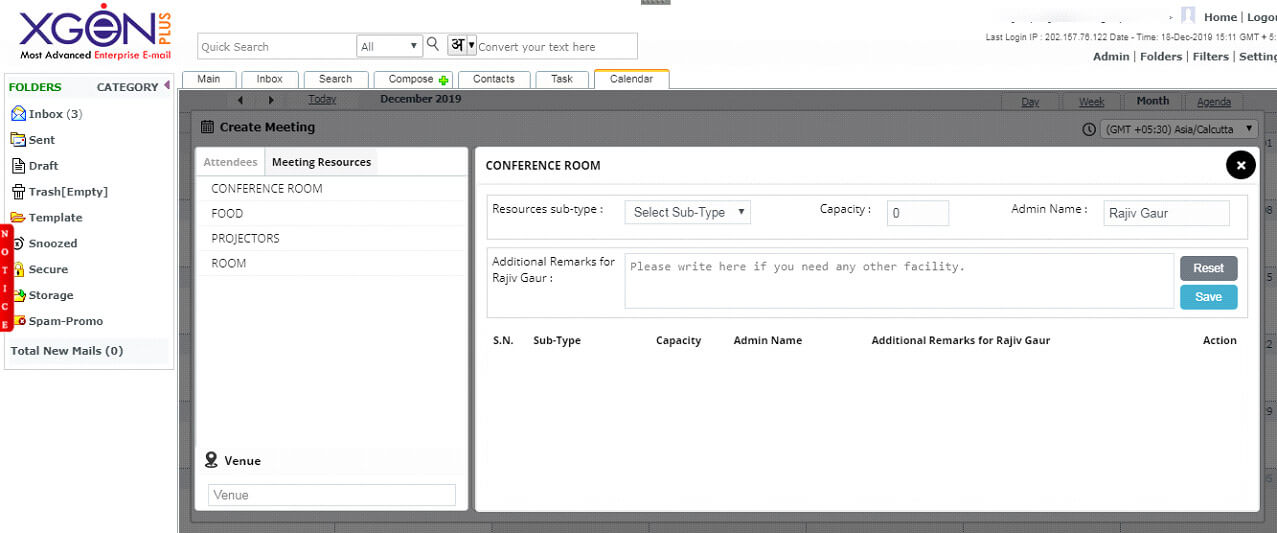Switch calendar to Month view
This screenshot has height=533, width=1277.
(1152, 101)
